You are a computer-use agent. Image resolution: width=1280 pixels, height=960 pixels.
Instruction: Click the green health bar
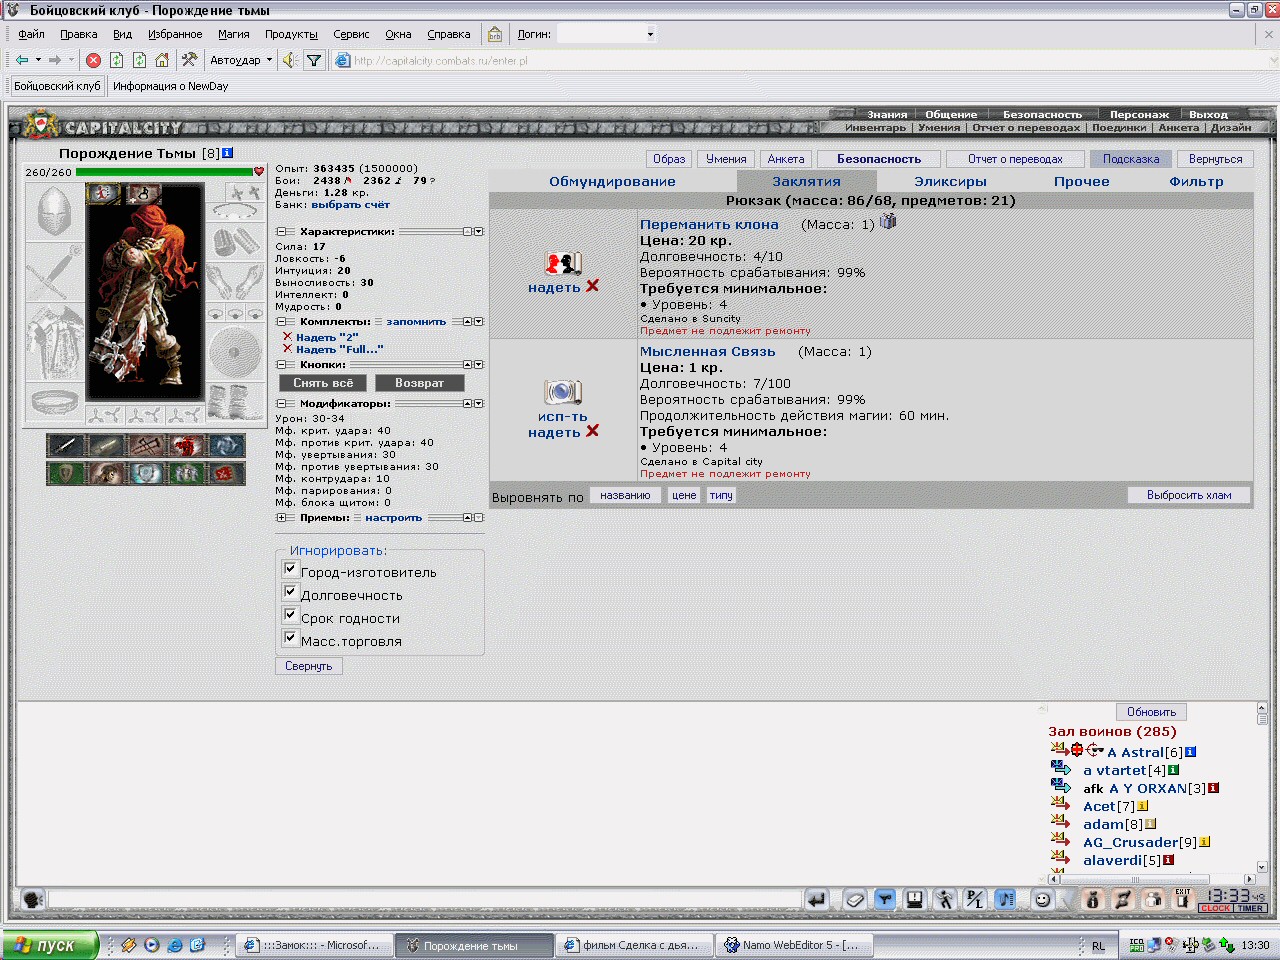click(163, 172)
